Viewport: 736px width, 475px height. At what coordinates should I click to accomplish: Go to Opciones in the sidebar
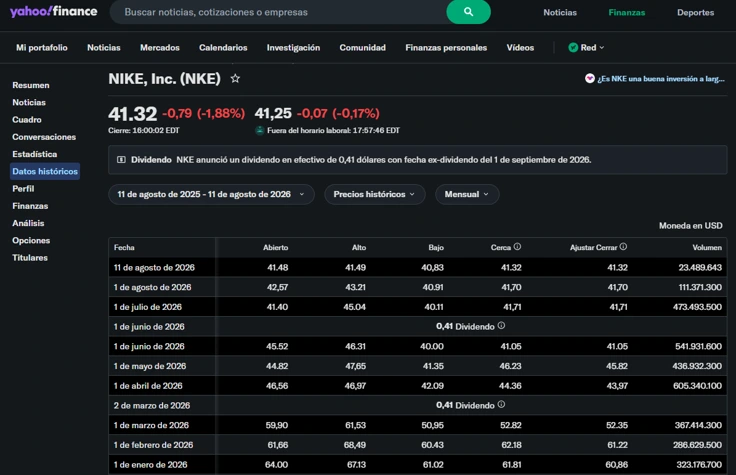point(31,240)
